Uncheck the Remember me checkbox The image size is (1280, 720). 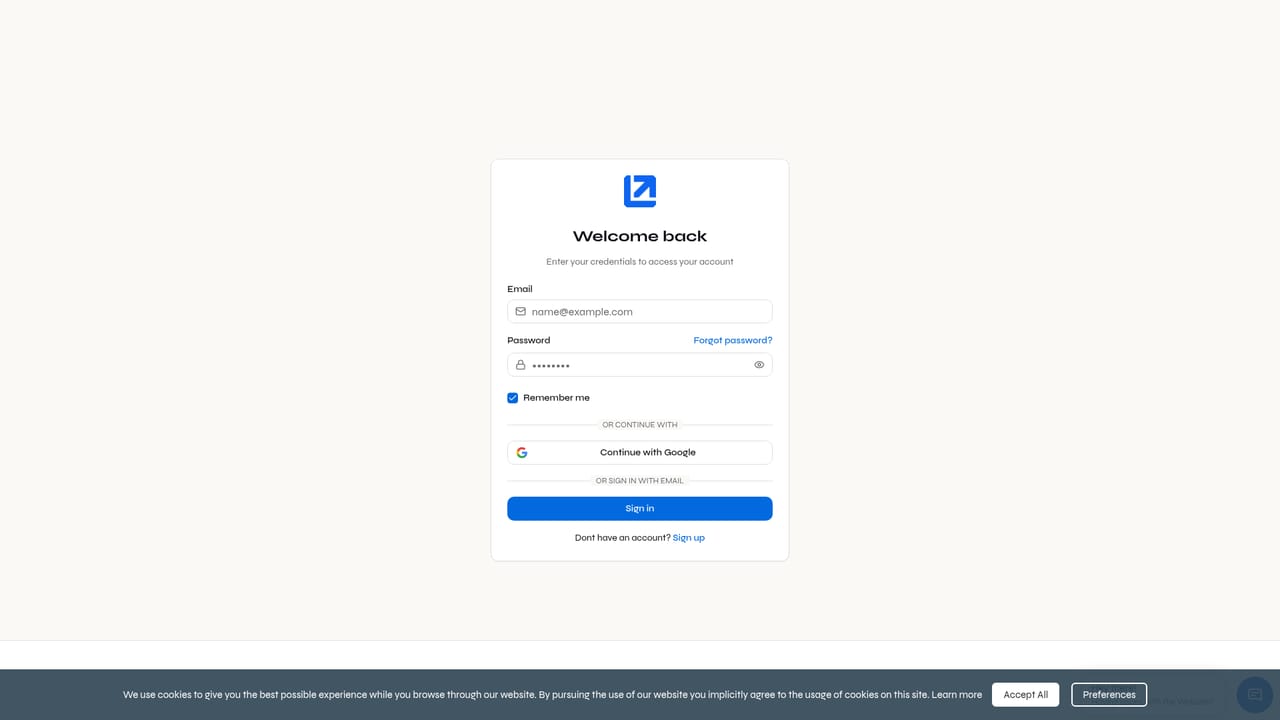(x=513, y=398)
